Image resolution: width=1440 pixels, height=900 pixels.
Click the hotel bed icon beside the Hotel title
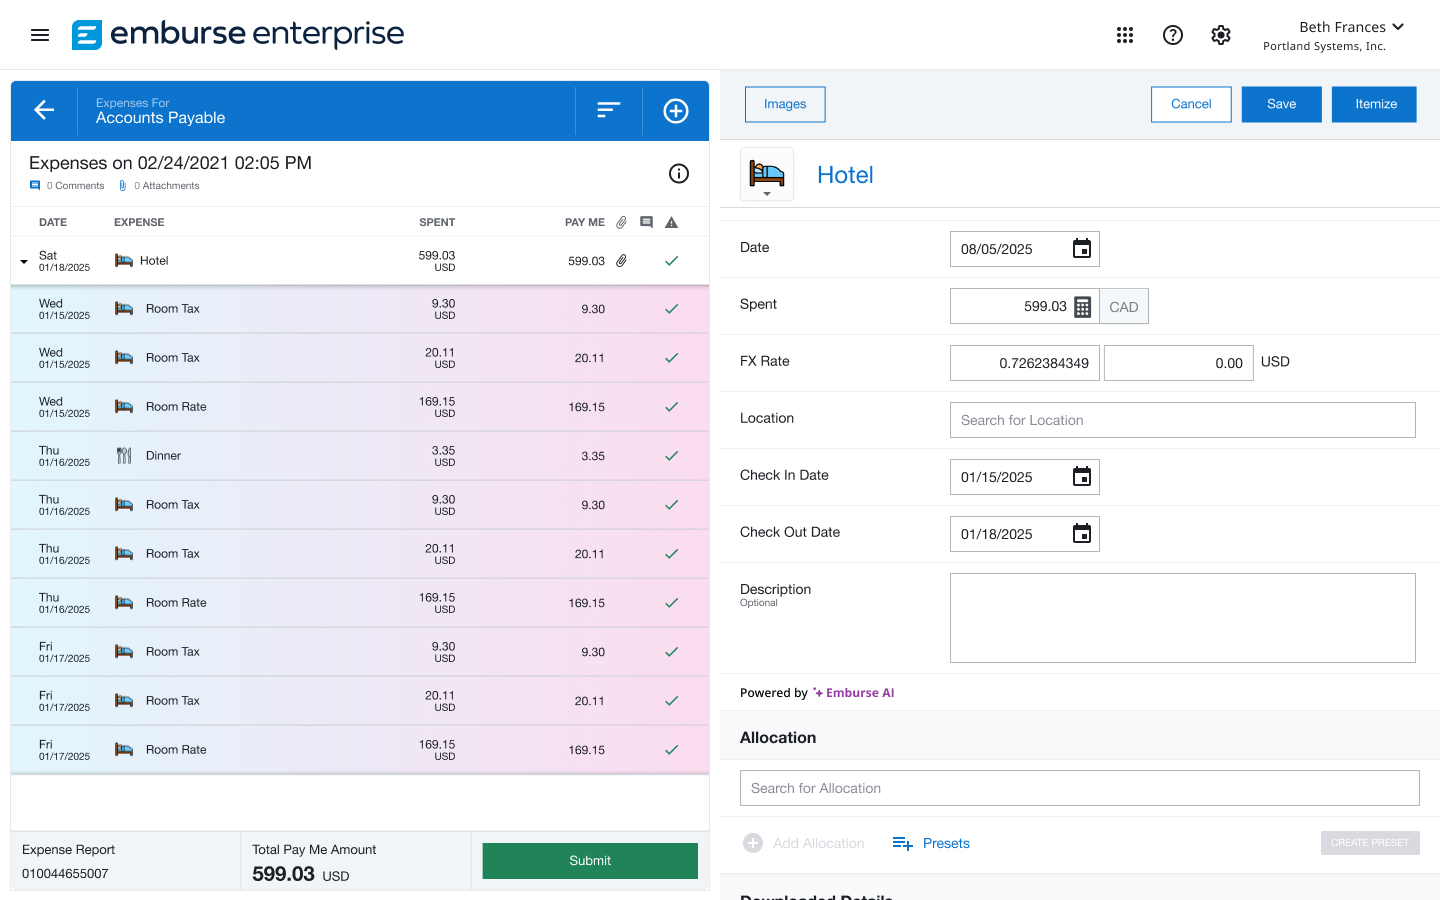coord(766,173)
